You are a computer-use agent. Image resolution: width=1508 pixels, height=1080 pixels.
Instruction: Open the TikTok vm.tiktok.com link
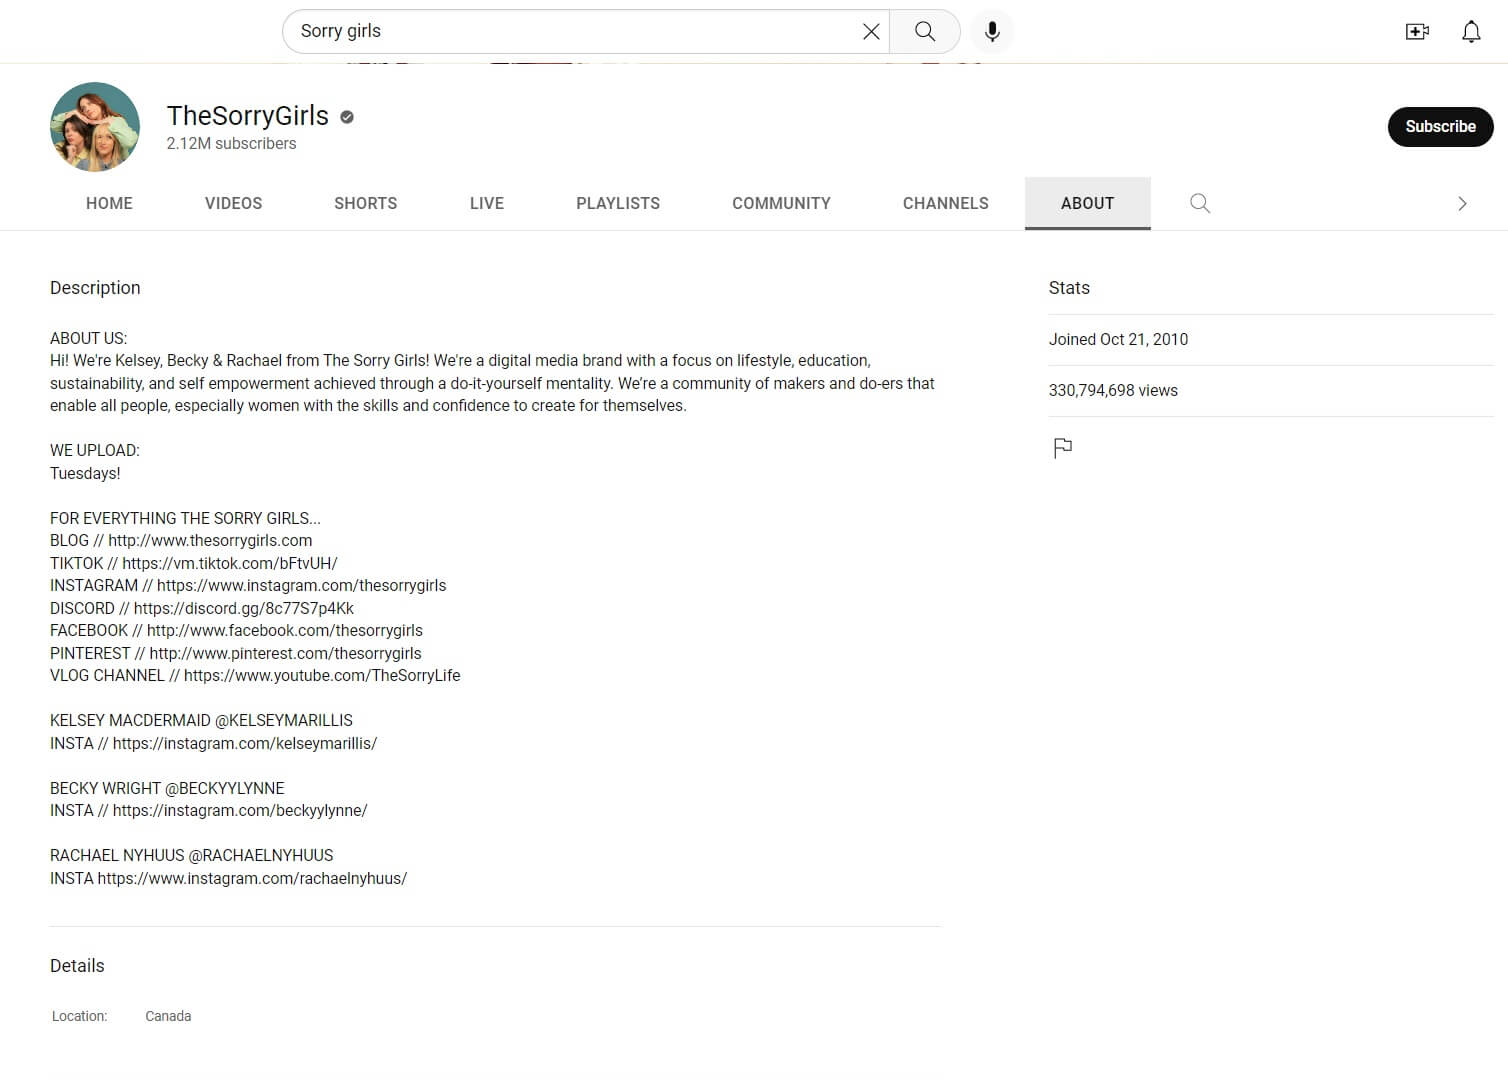click(230, 564)
